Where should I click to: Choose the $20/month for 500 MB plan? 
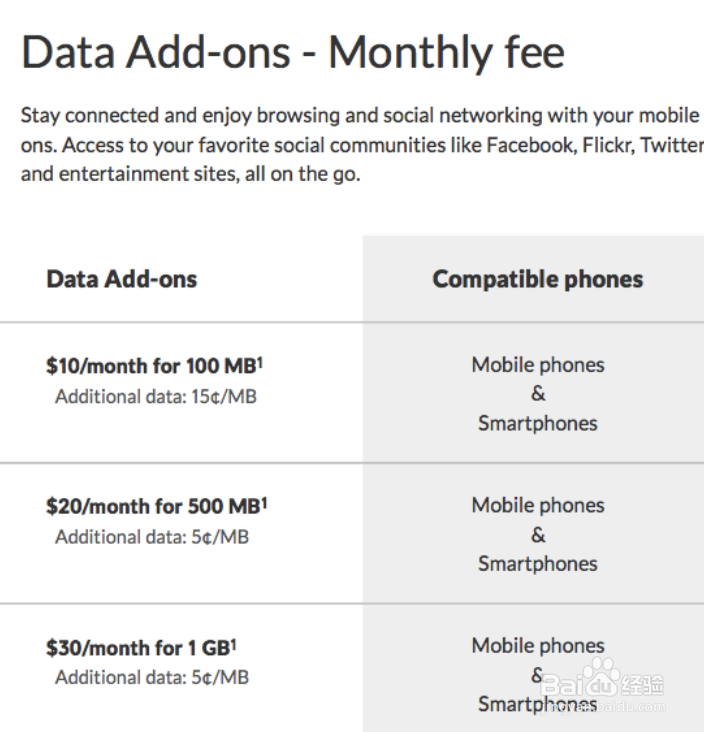(x=152, y=506)
